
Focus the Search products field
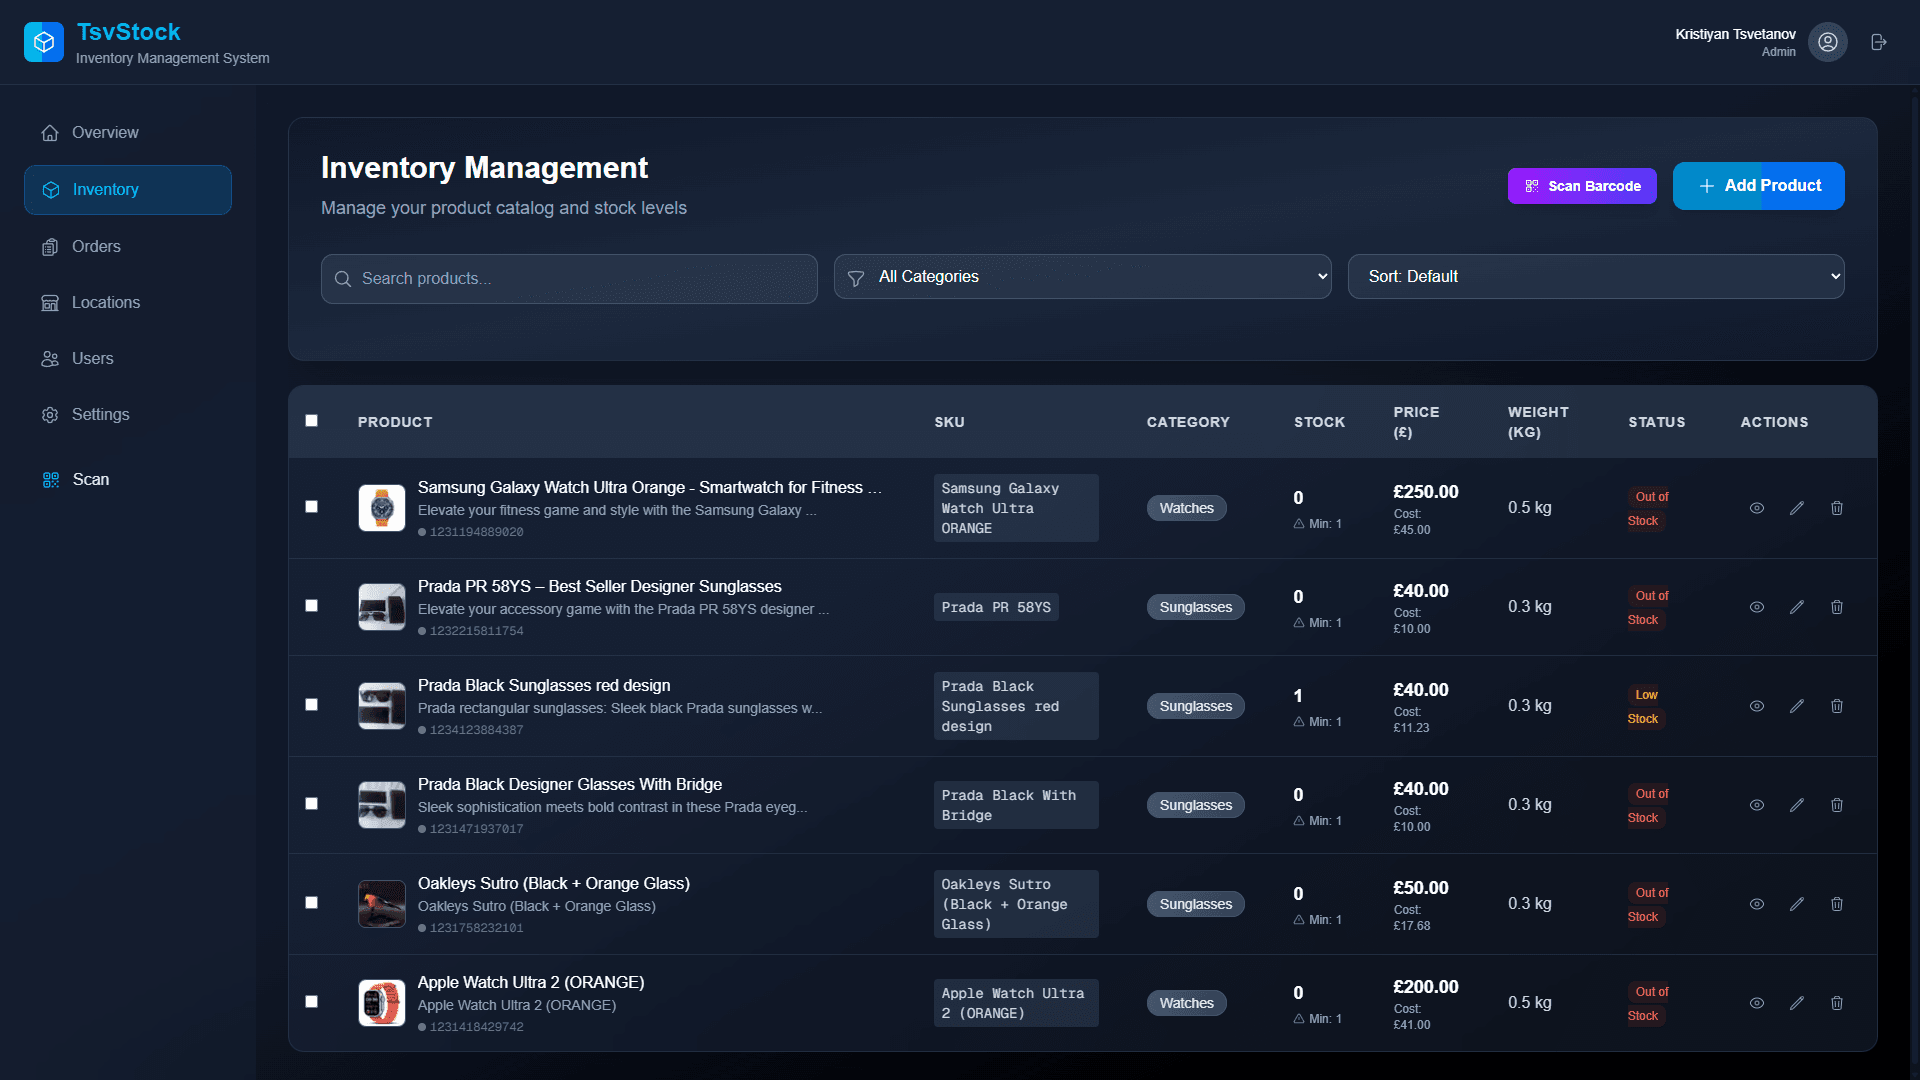tap(570, 279)
